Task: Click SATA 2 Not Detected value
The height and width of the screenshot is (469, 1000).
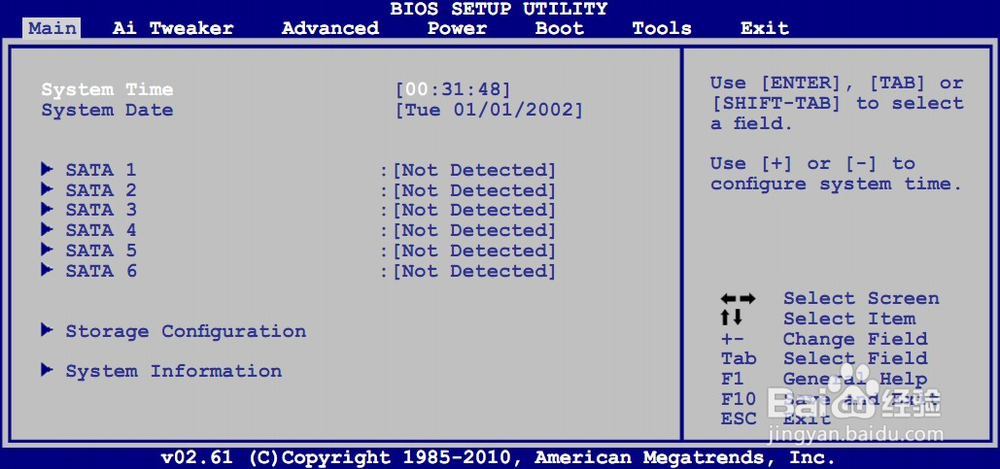Action: point(474,191)
